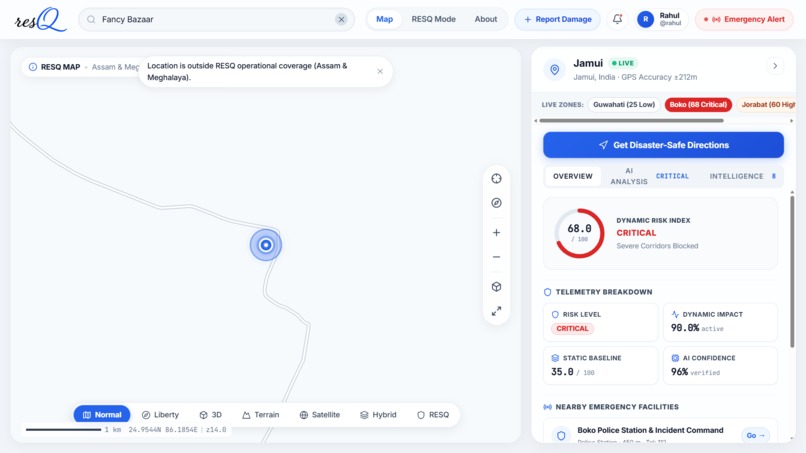Switch to the Map tab

384,19
